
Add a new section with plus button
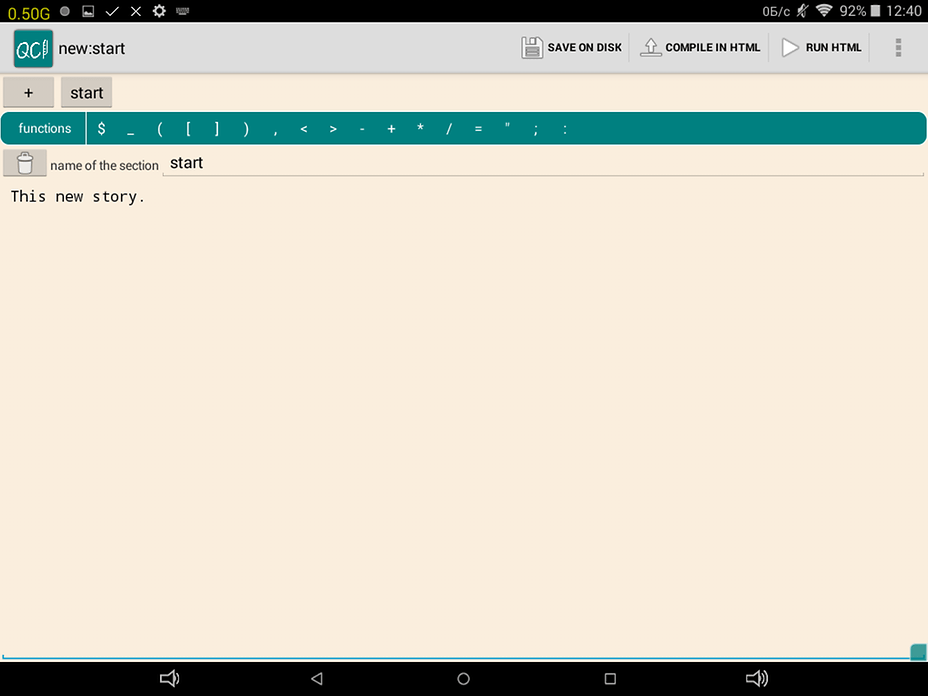click(28, 92)
